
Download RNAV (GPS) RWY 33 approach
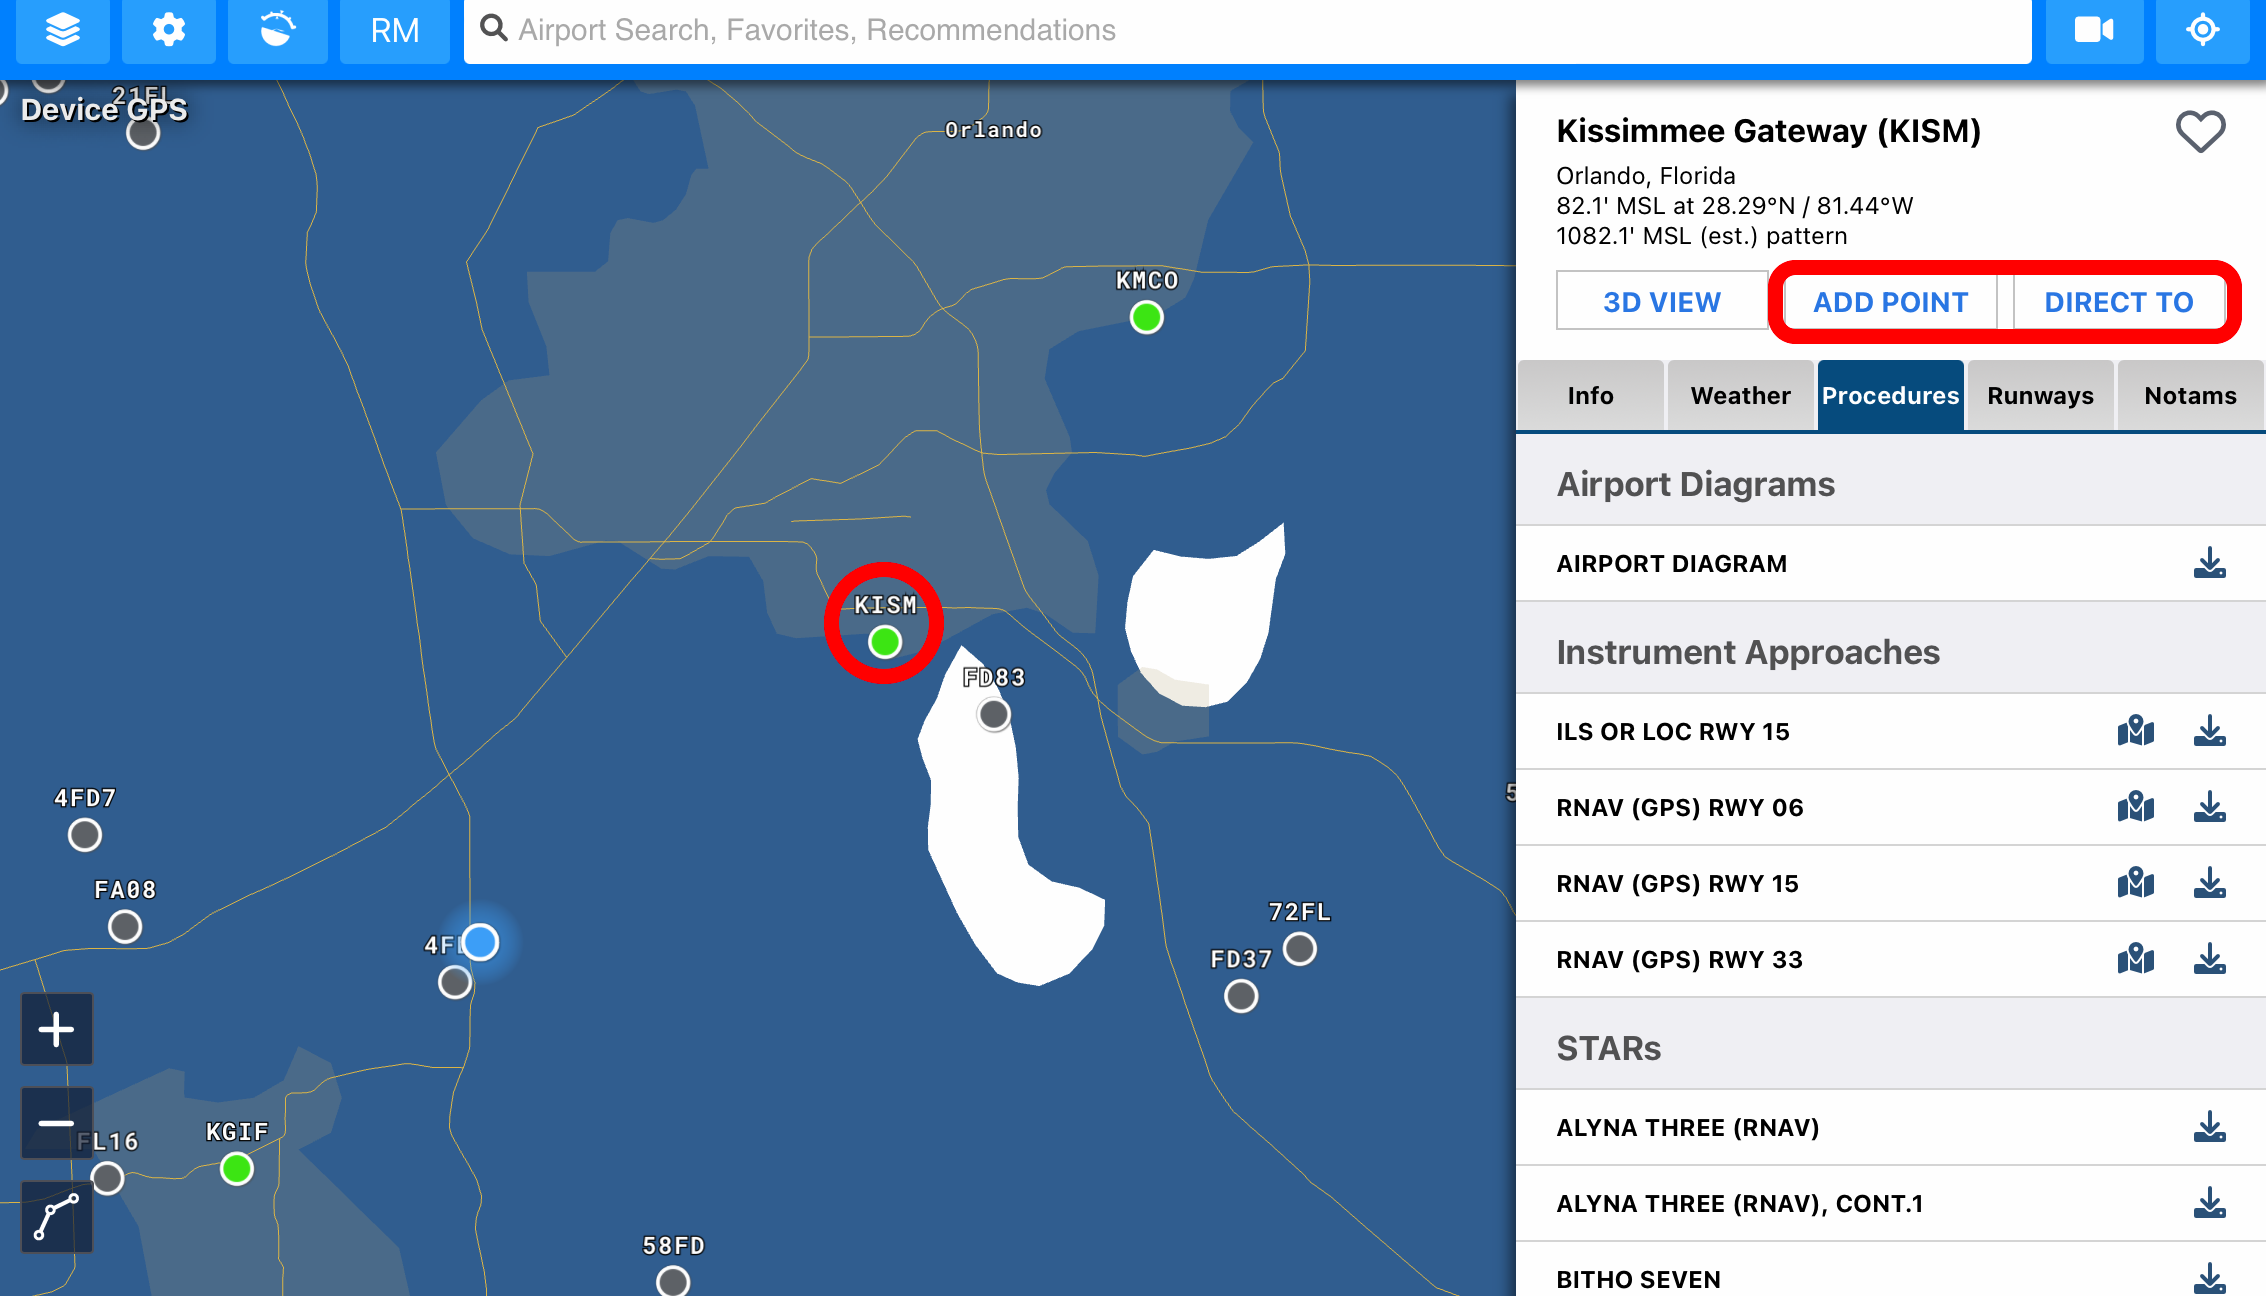pyautogui.click(x=2209, y=959)
